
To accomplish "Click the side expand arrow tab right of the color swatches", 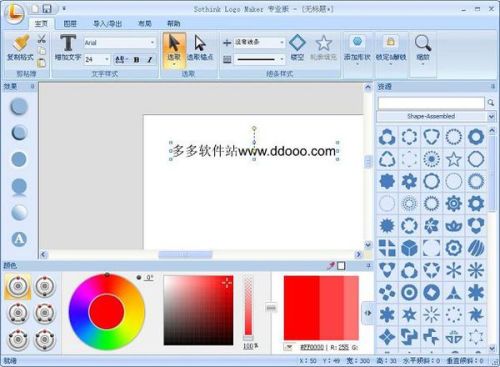I will coord(368,313).
